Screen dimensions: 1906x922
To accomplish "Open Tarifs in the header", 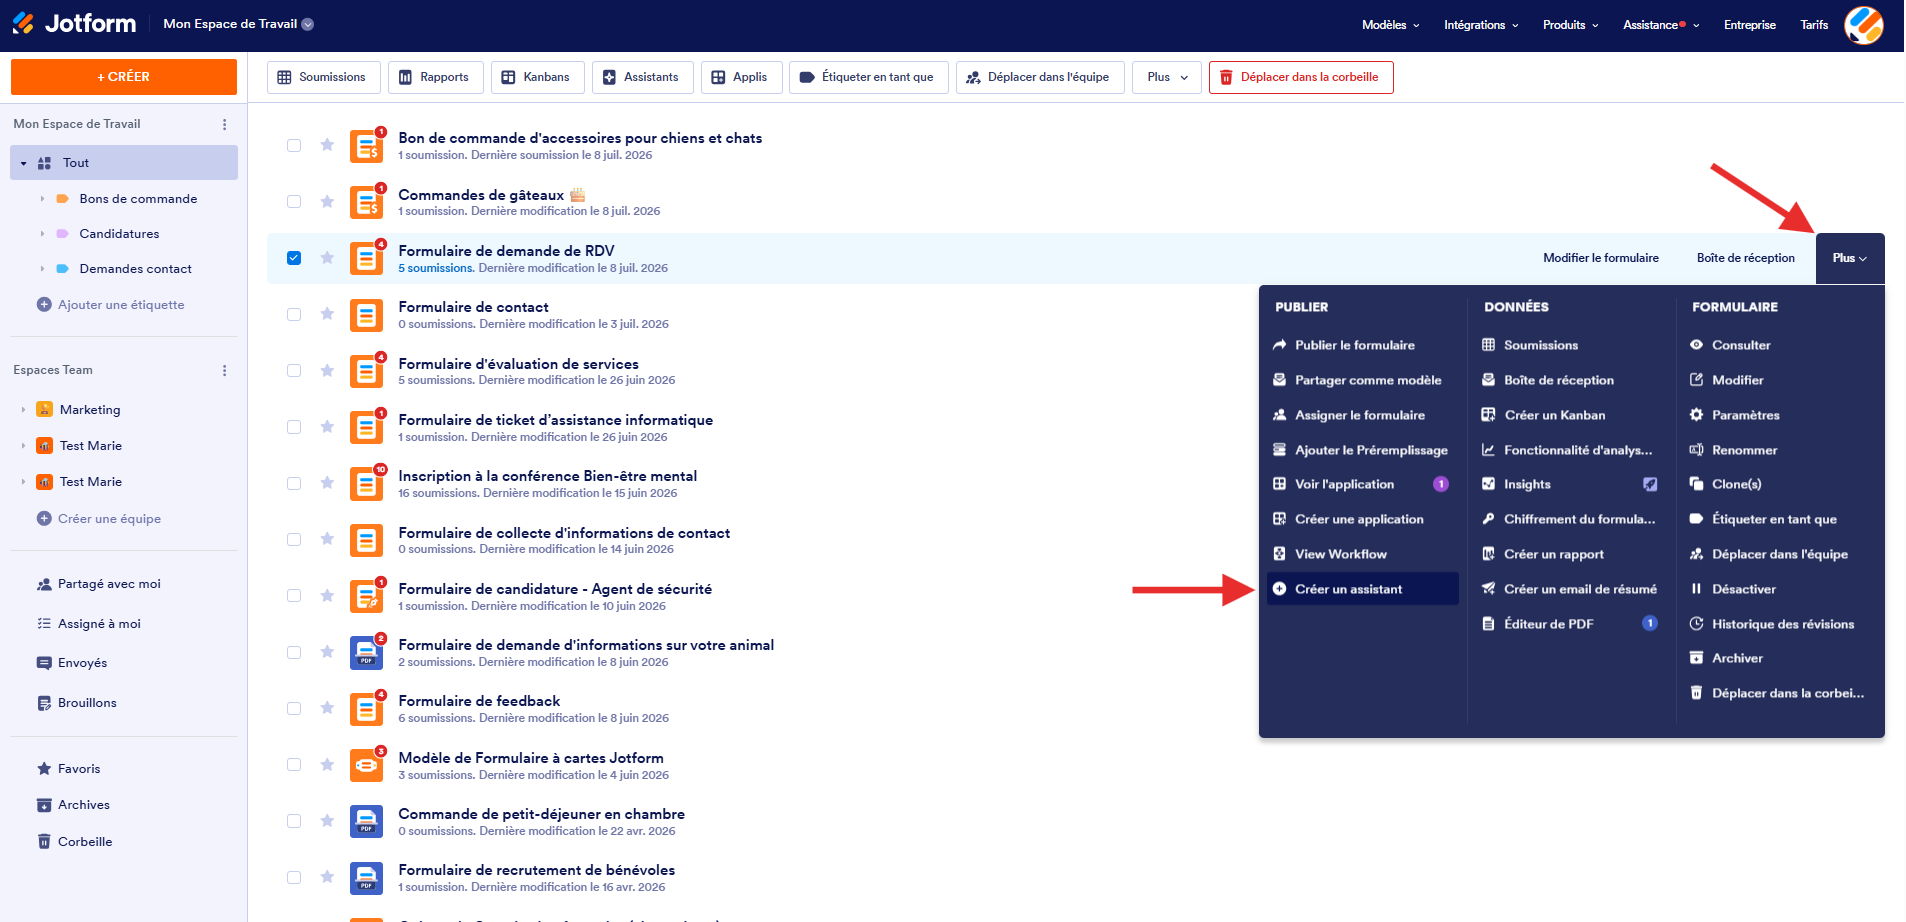I will pos(1814,25).
